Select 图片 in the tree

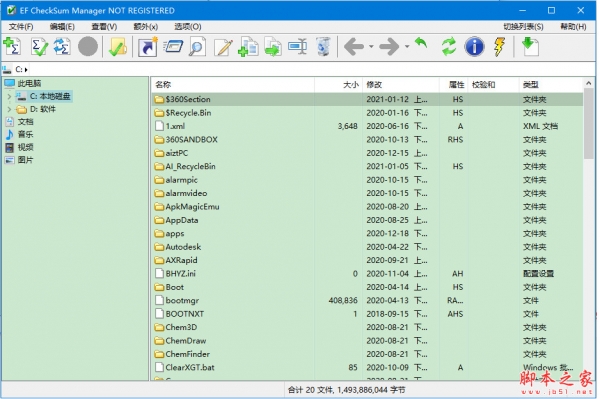(x=25, y=160)
